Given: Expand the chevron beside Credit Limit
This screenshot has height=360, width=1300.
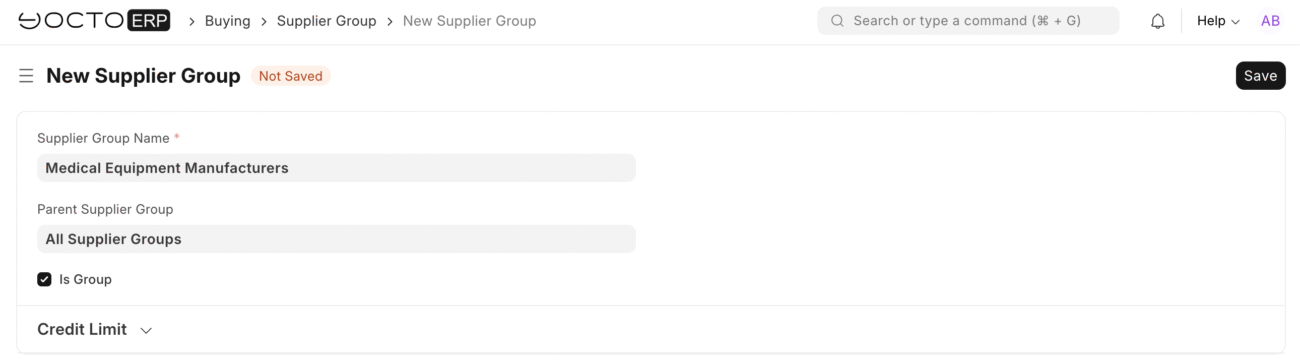Looking at the screenshot, I should (146, 330).
